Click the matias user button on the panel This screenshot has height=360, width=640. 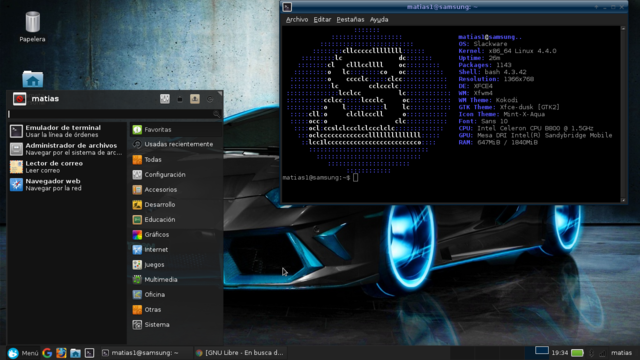pyautogui.click(x=621, y=353)
